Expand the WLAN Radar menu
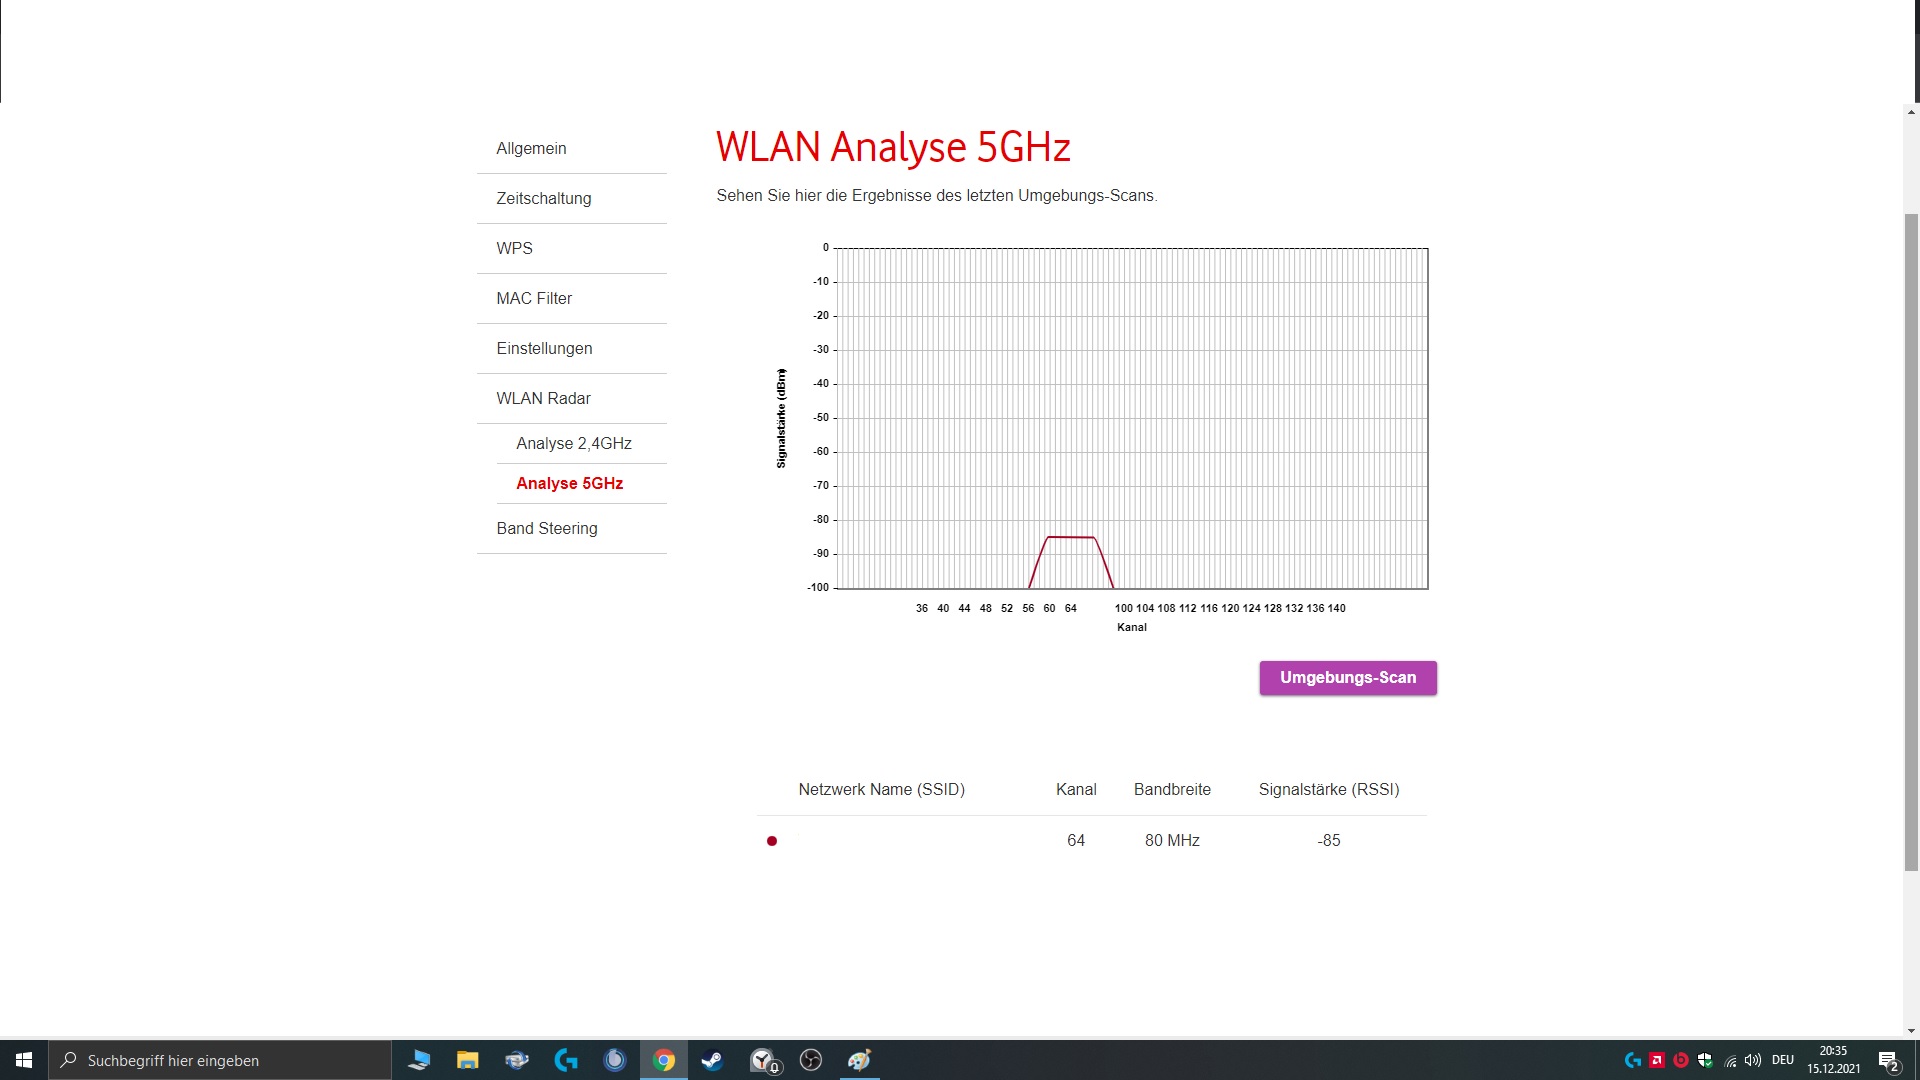Screen dimensions: 1920x1080 (543, 398)
